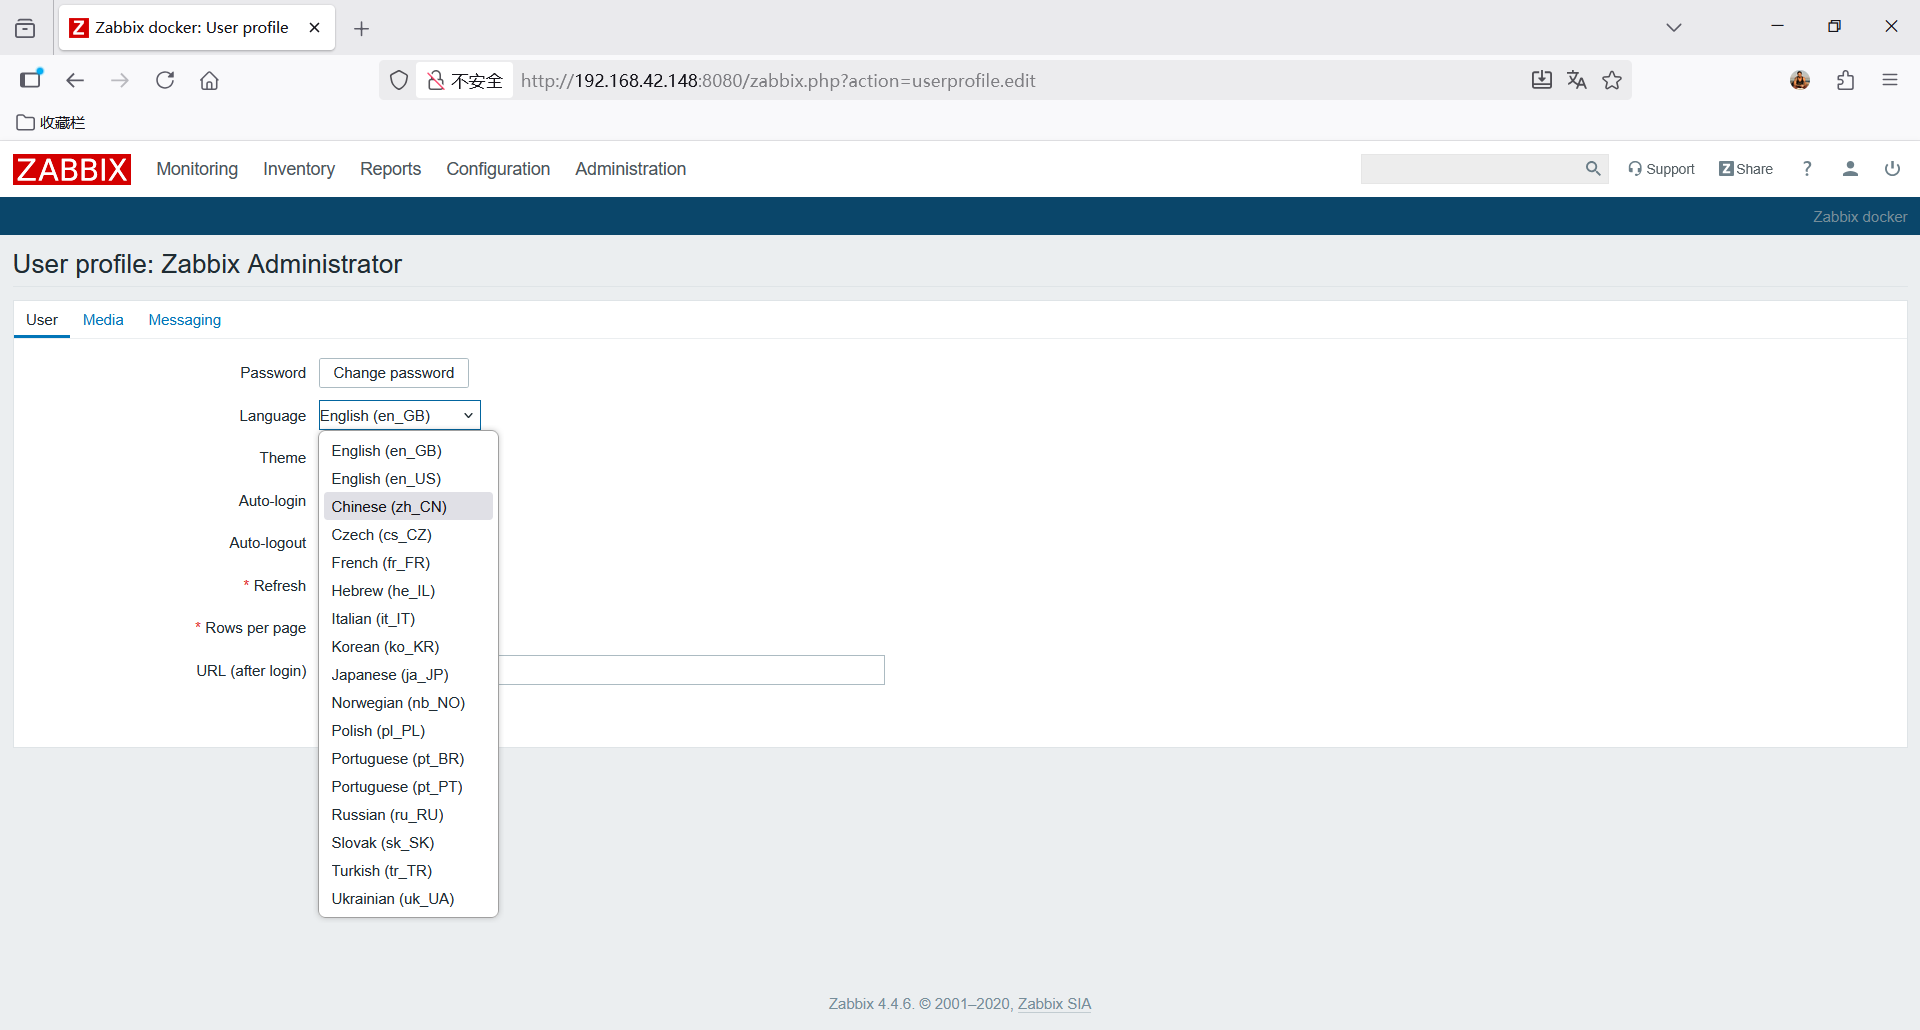The image size is (1920, 1030).
Task: Click the help question mark icon
Action: pyautogui.click(x=1807, y=169)
